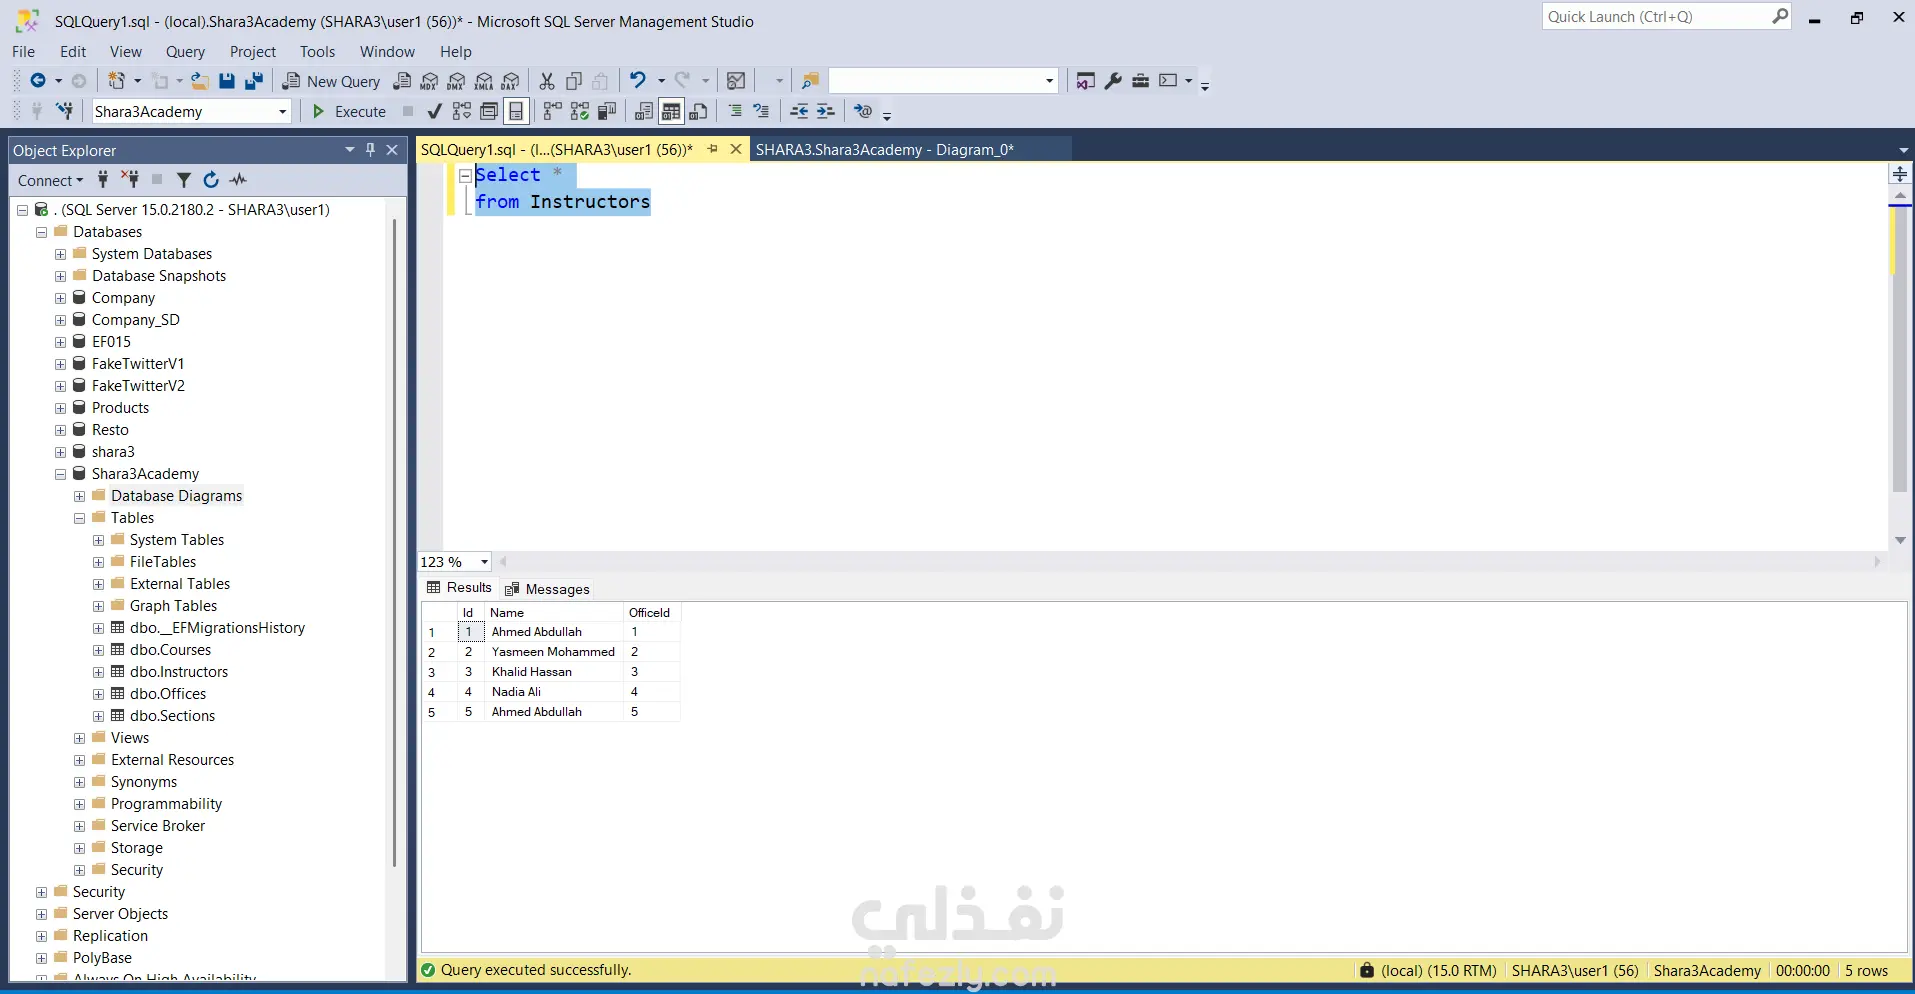The width and height of the screenshot is (1915, 994).
Task: Decrease the line indent
Action: pos(799,111)
